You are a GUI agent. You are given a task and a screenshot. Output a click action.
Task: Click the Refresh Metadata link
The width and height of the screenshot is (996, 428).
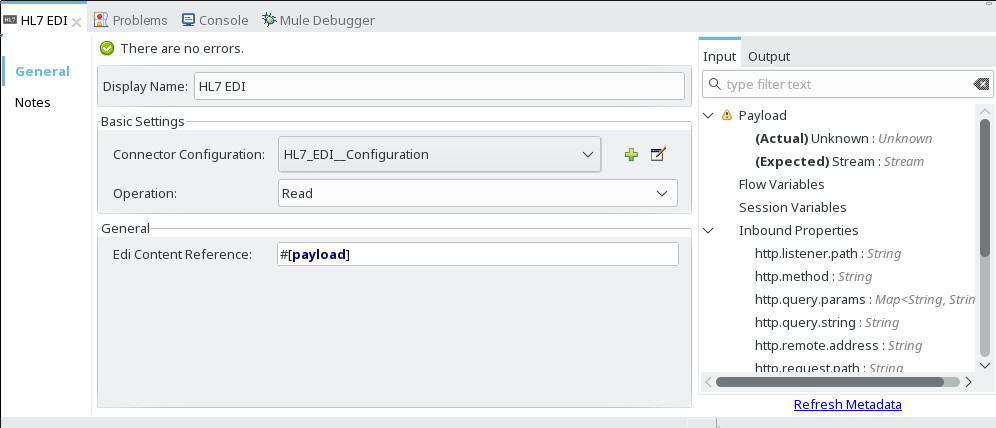(x=847, y=405)
